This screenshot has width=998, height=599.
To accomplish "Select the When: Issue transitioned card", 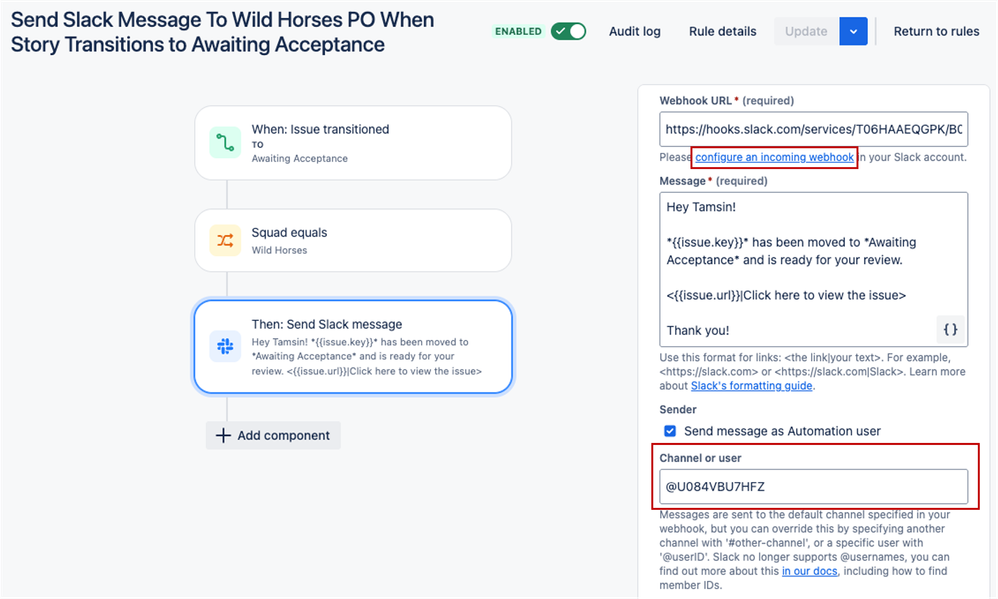I will tap(353, 143).
